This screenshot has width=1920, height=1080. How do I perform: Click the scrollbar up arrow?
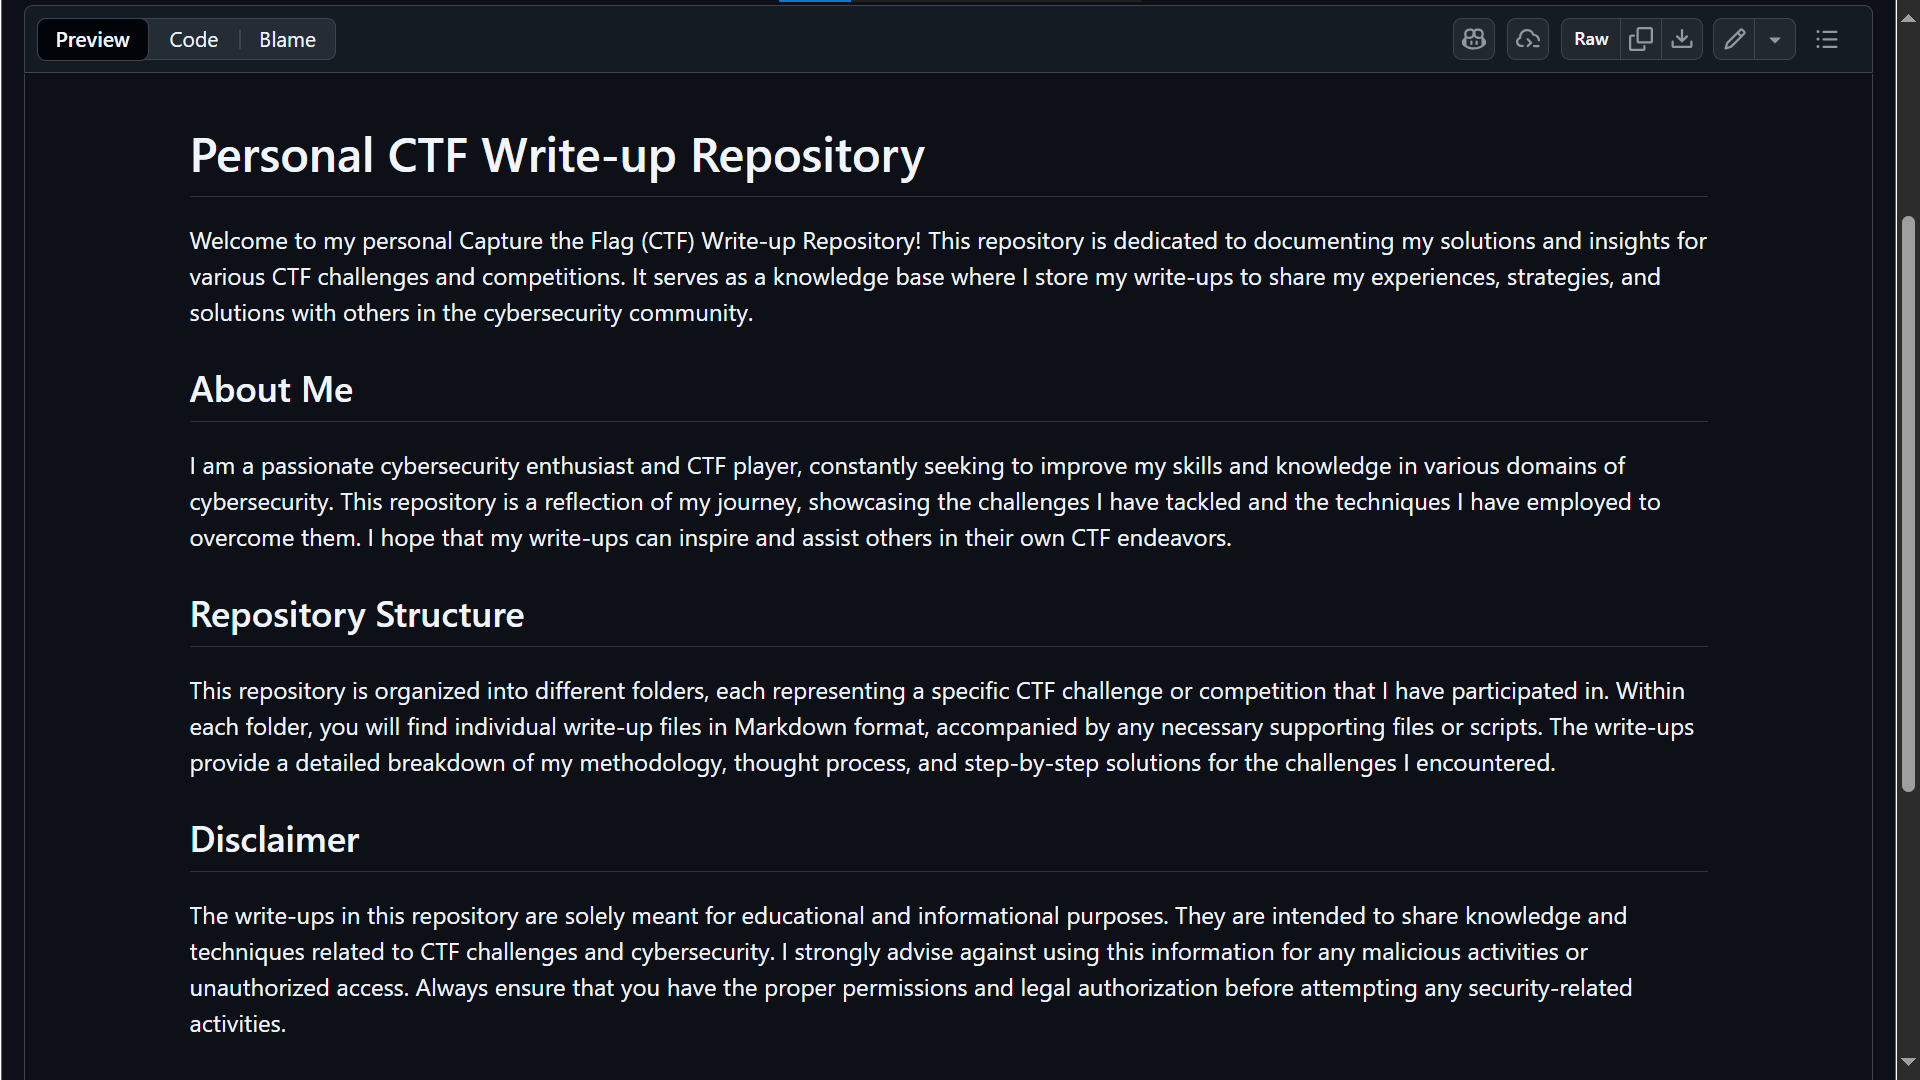click(1908, 16)
